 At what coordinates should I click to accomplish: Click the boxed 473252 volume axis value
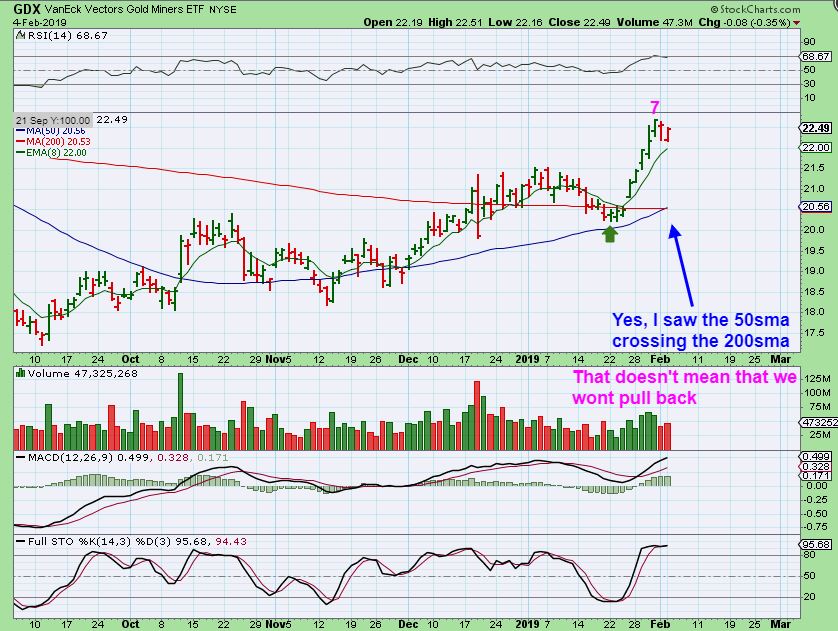pos(817,422)
